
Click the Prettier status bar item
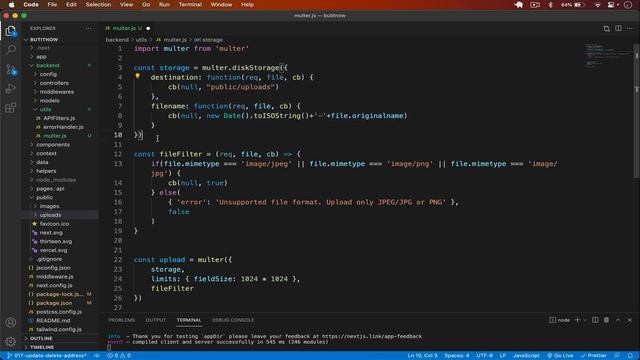click(x=593, y=356)
